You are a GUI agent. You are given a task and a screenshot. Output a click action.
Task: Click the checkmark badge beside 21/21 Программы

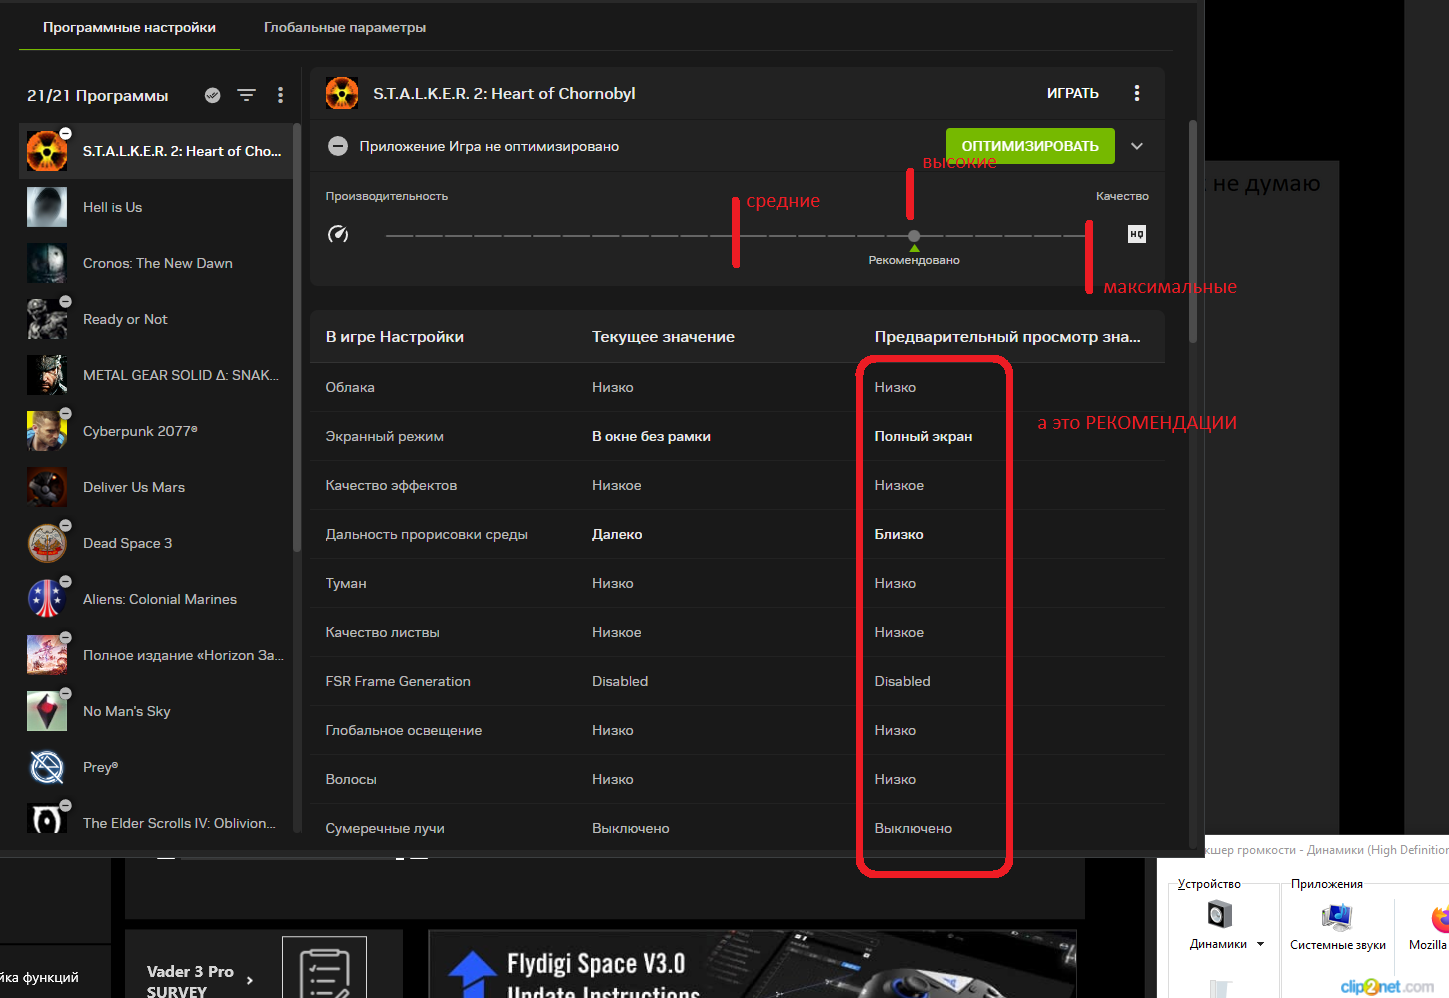tap(212, 95)
